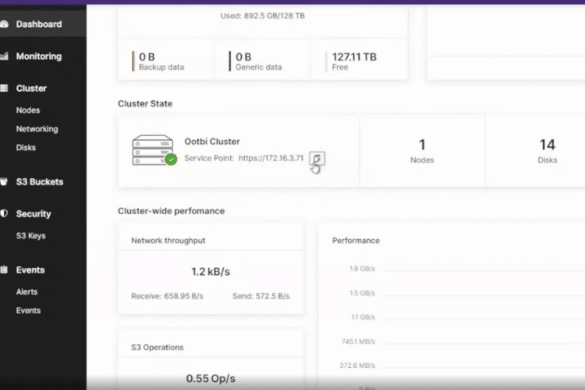Click the Ootbi Cluster name
The height and width of the screenshot is (390, 585).
212,141
